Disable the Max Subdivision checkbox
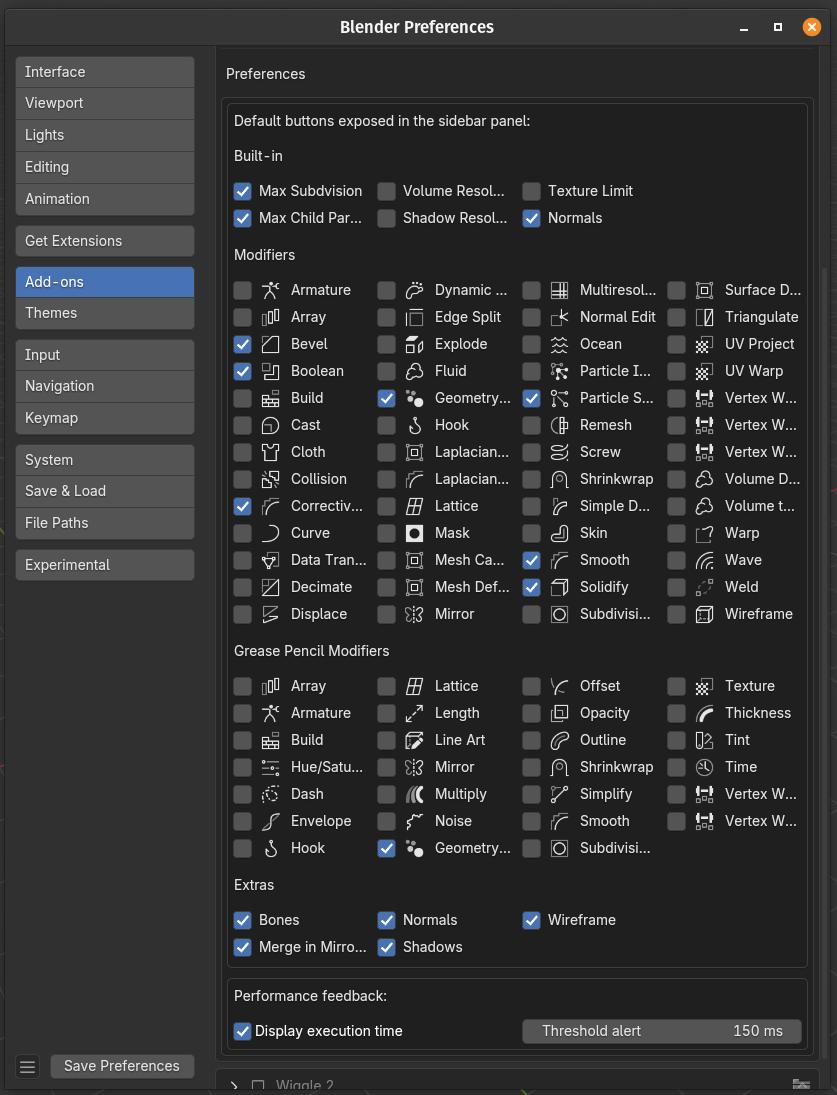This screenshot has height=1095, width=837. pos(242,191)
